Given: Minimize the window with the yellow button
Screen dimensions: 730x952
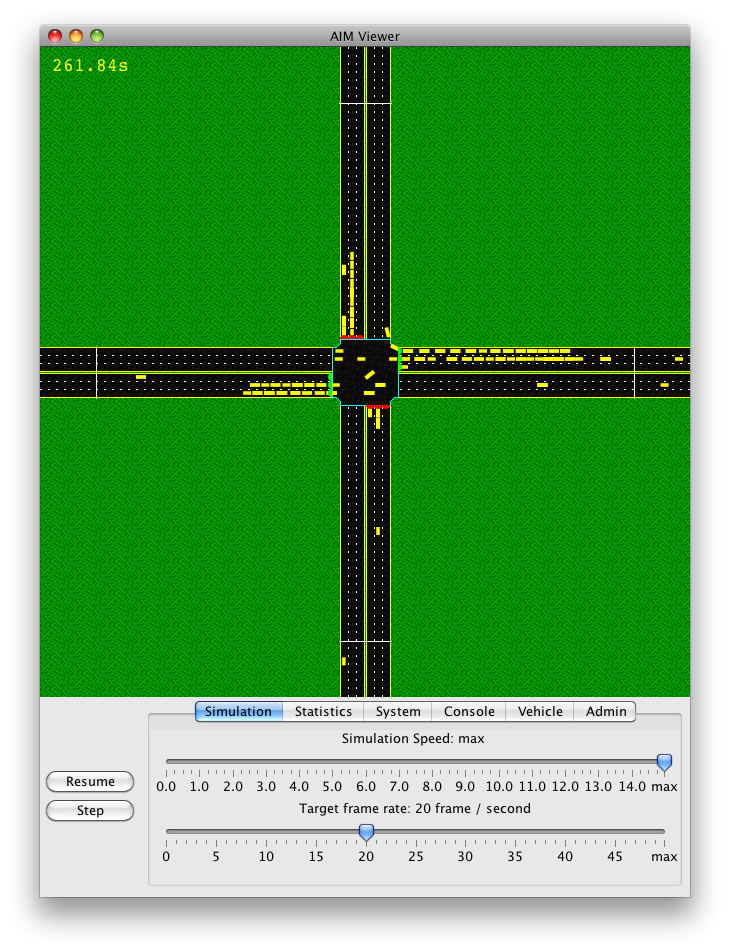Looking at the screenshot, I should point(76,36).
